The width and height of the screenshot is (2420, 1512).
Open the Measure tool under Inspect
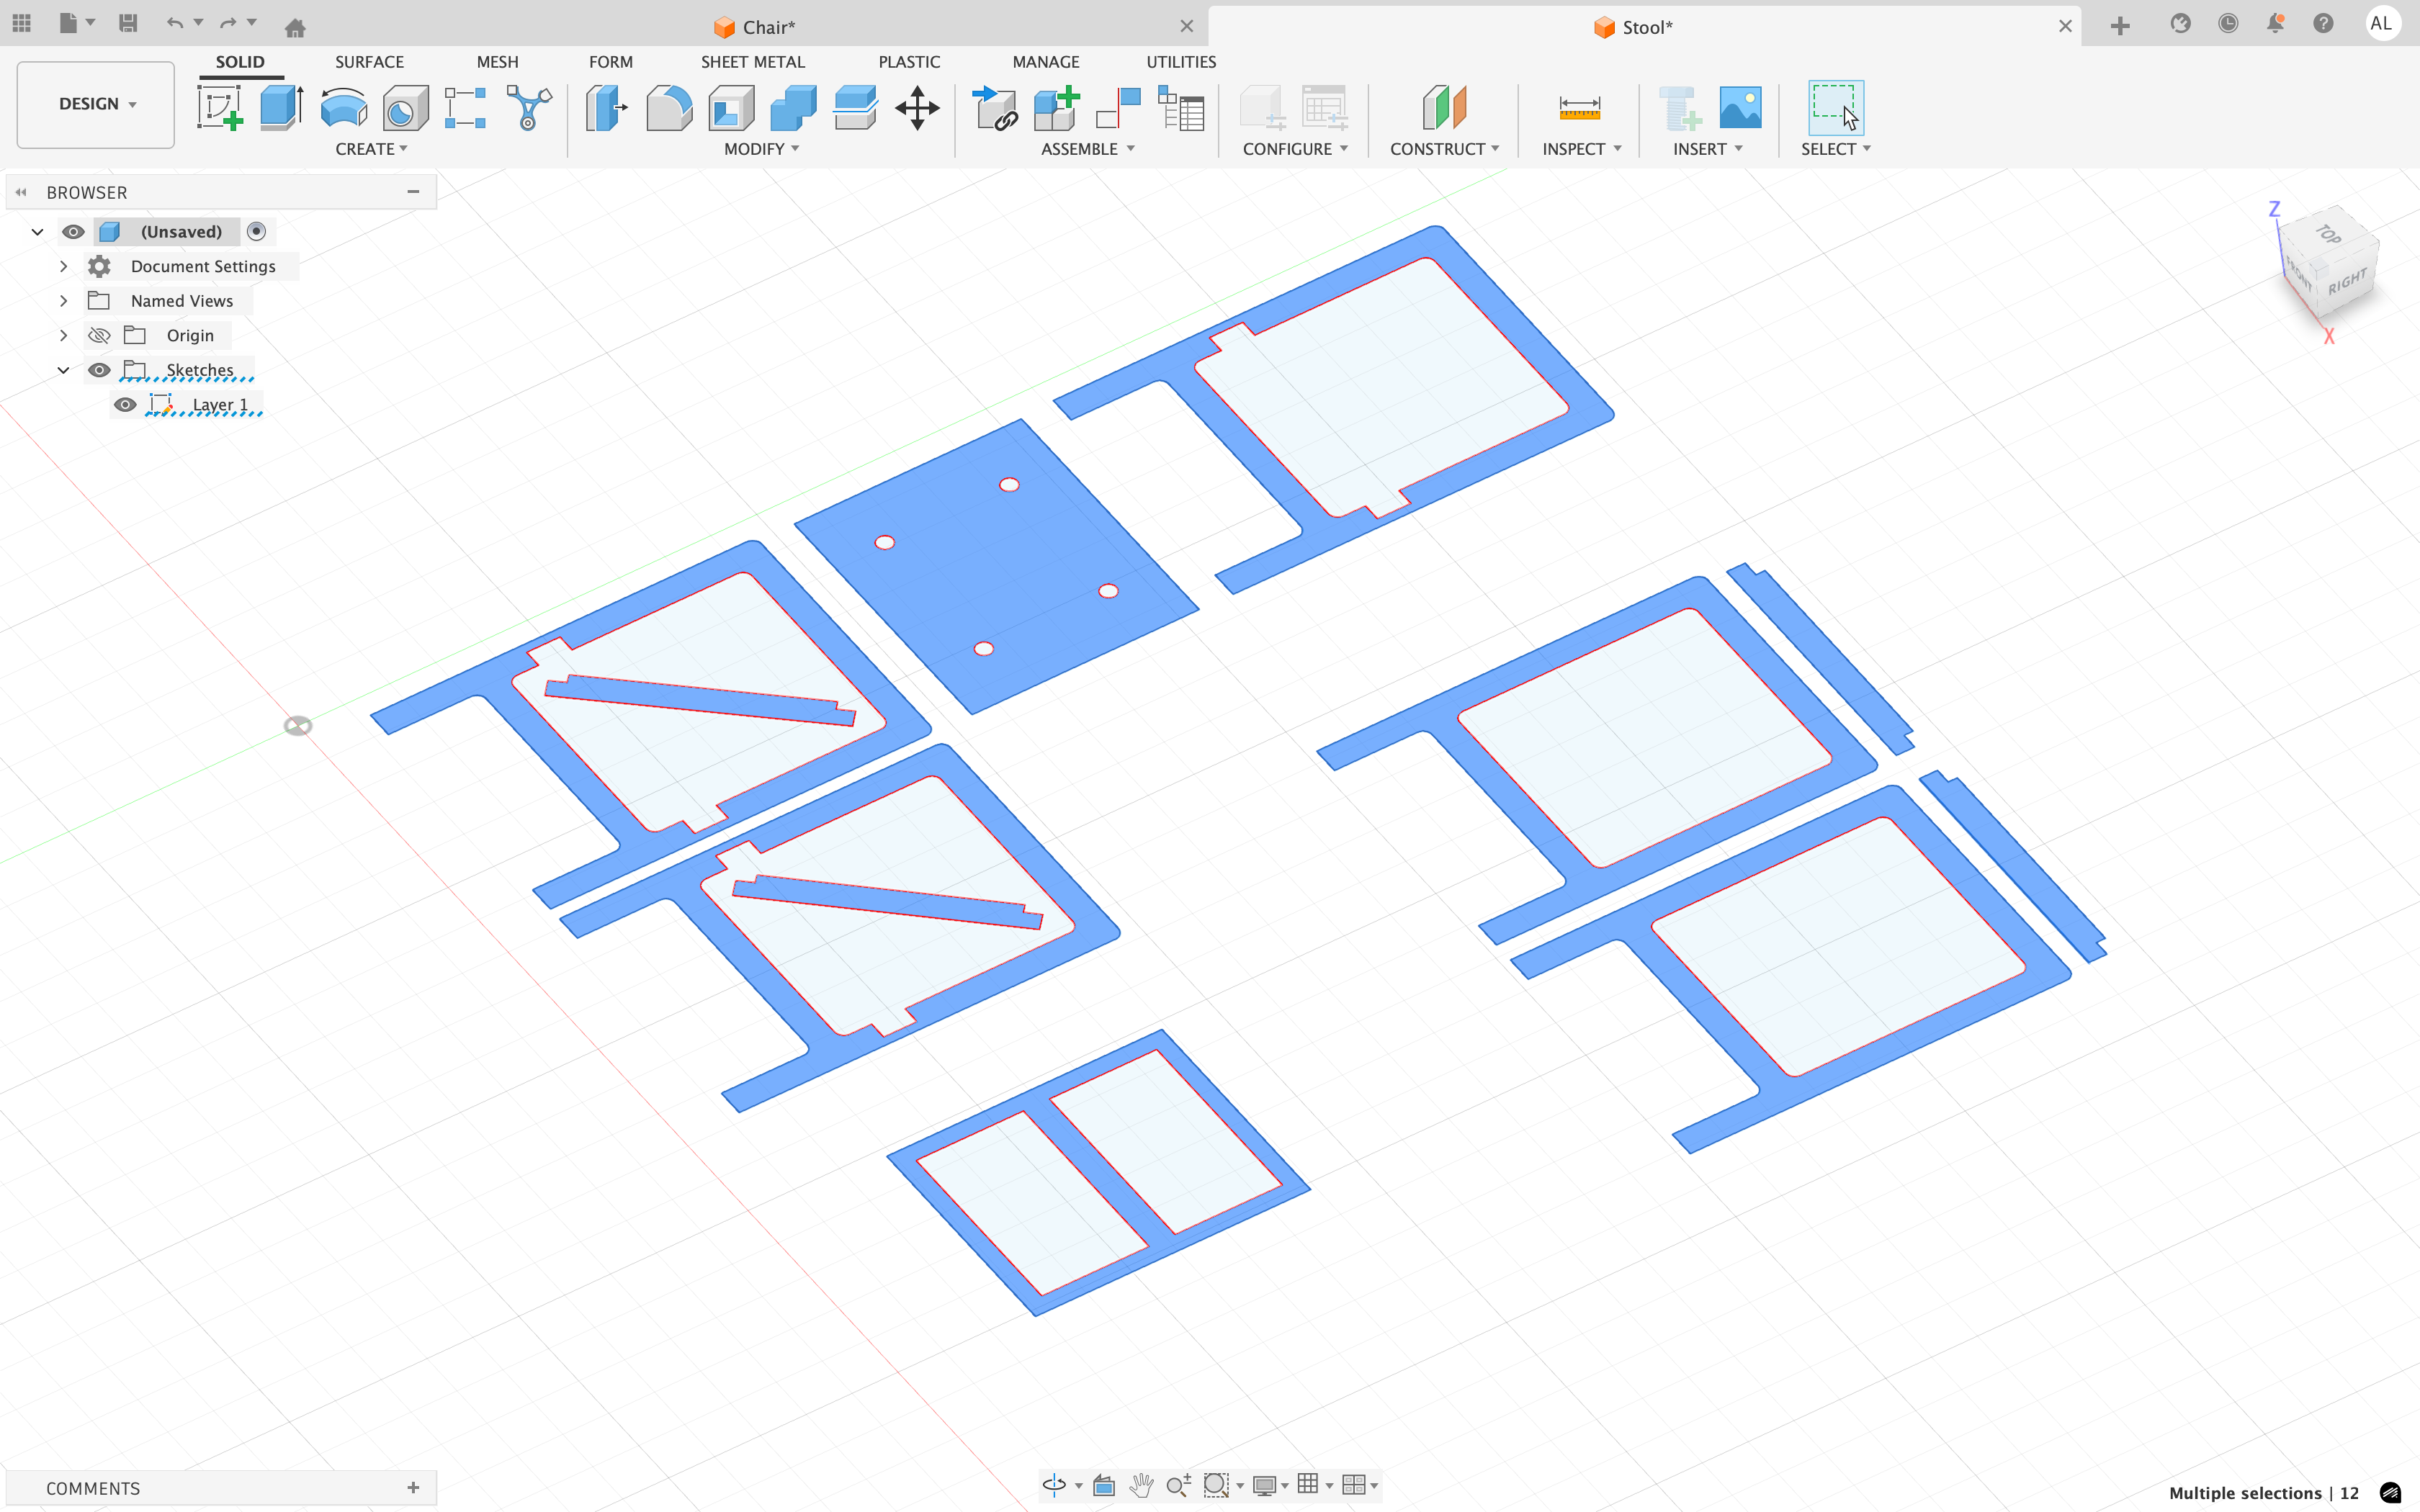point(1579,108)
